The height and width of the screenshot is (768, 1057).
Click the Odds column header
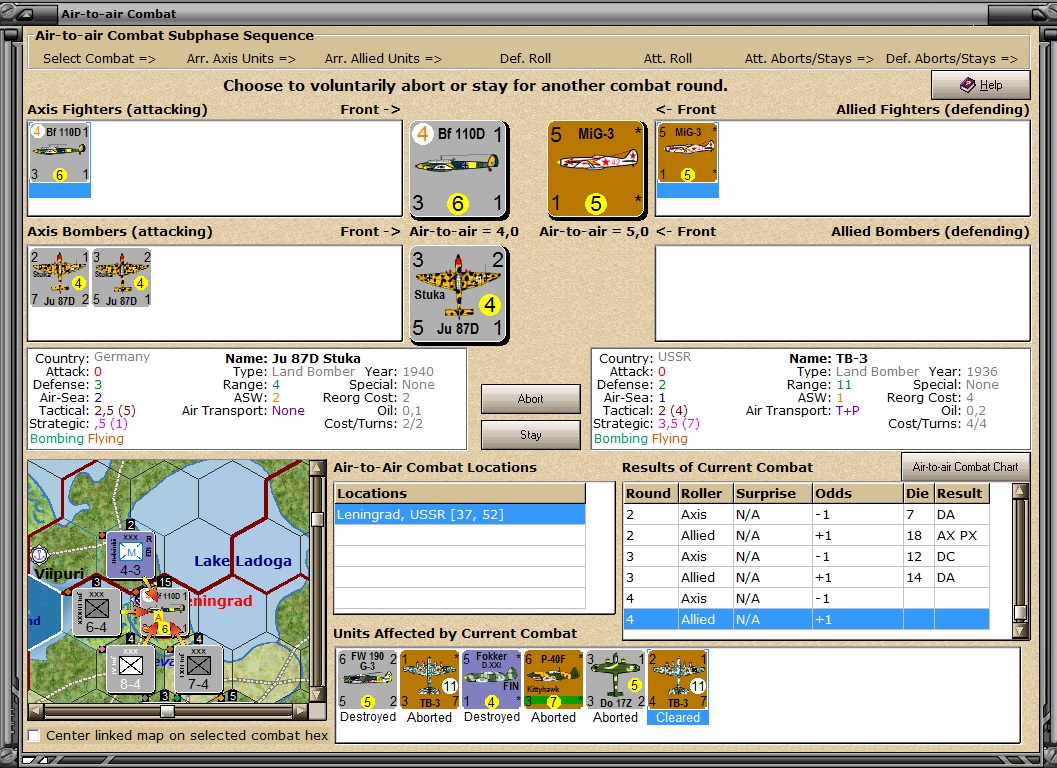tap(857, 494)
